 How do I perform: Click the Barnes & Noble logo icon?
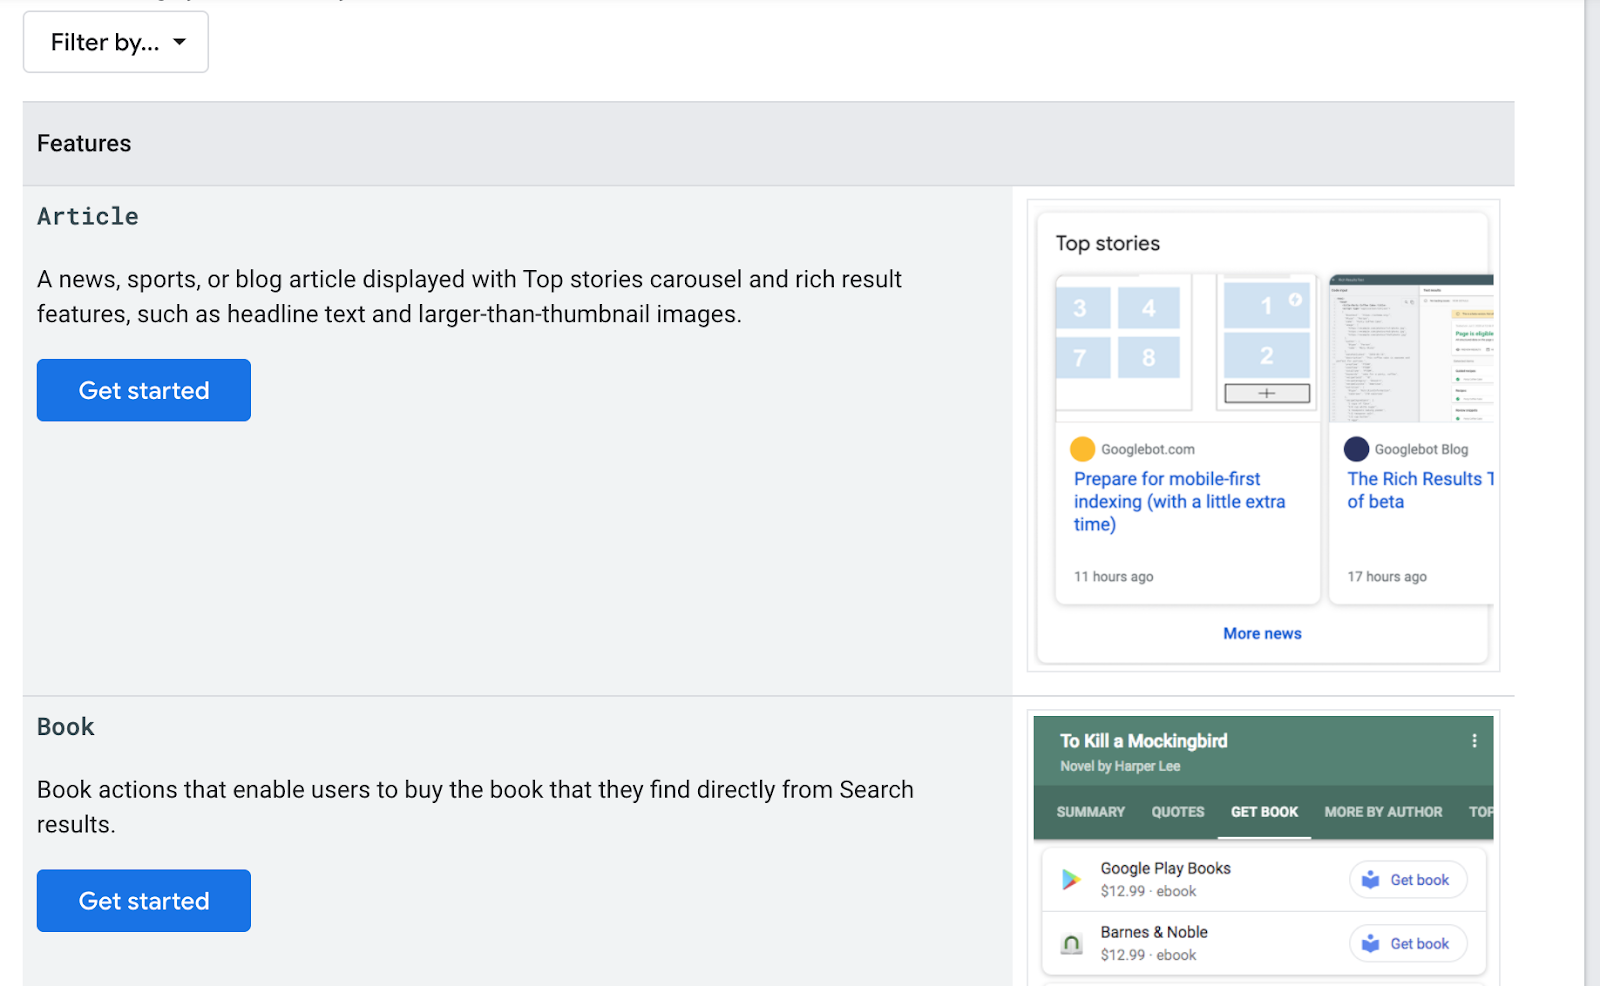(1071, 943)
